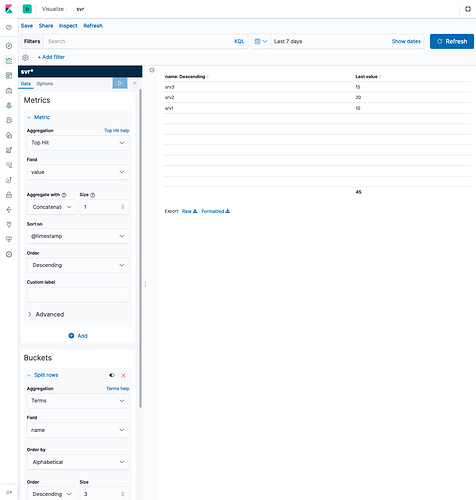Click the editor panel vertical scrollbar
The height and width of the screenshot is (500, 476).
[140, 248]
